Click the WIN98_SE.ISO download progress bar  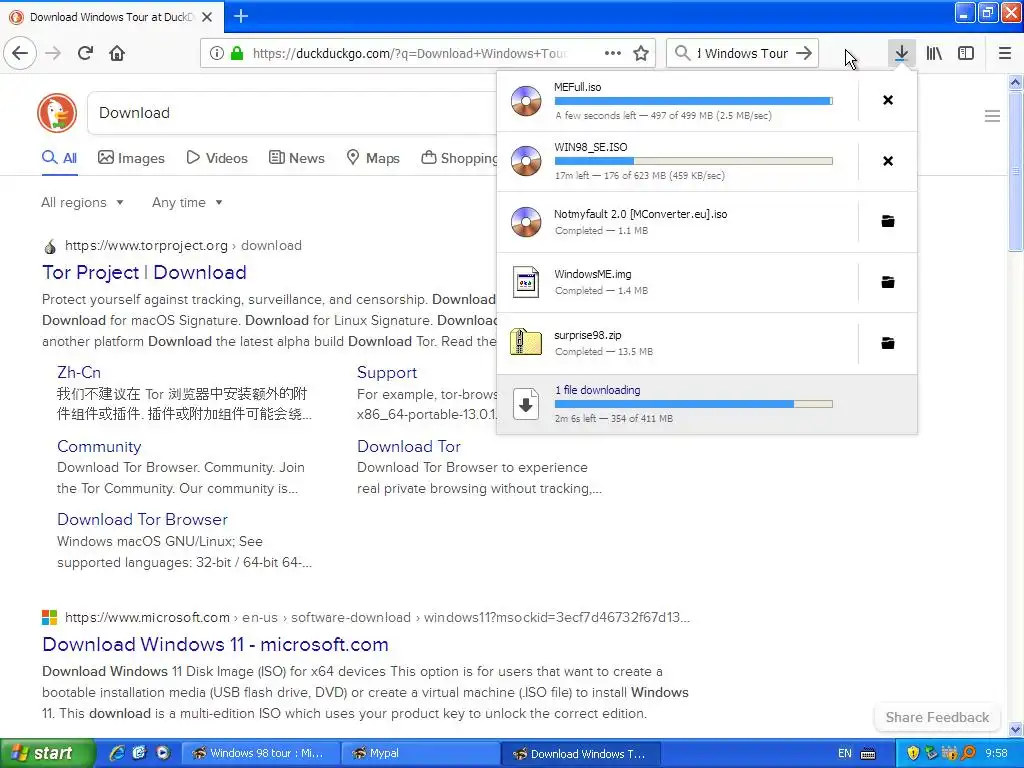point(694,161)
